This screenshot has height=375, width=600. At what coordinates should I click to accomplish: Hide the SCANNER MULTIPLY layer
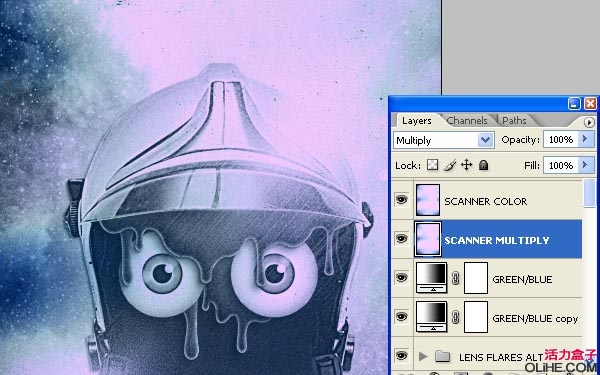pyautogui.click(x=401, y=239)
